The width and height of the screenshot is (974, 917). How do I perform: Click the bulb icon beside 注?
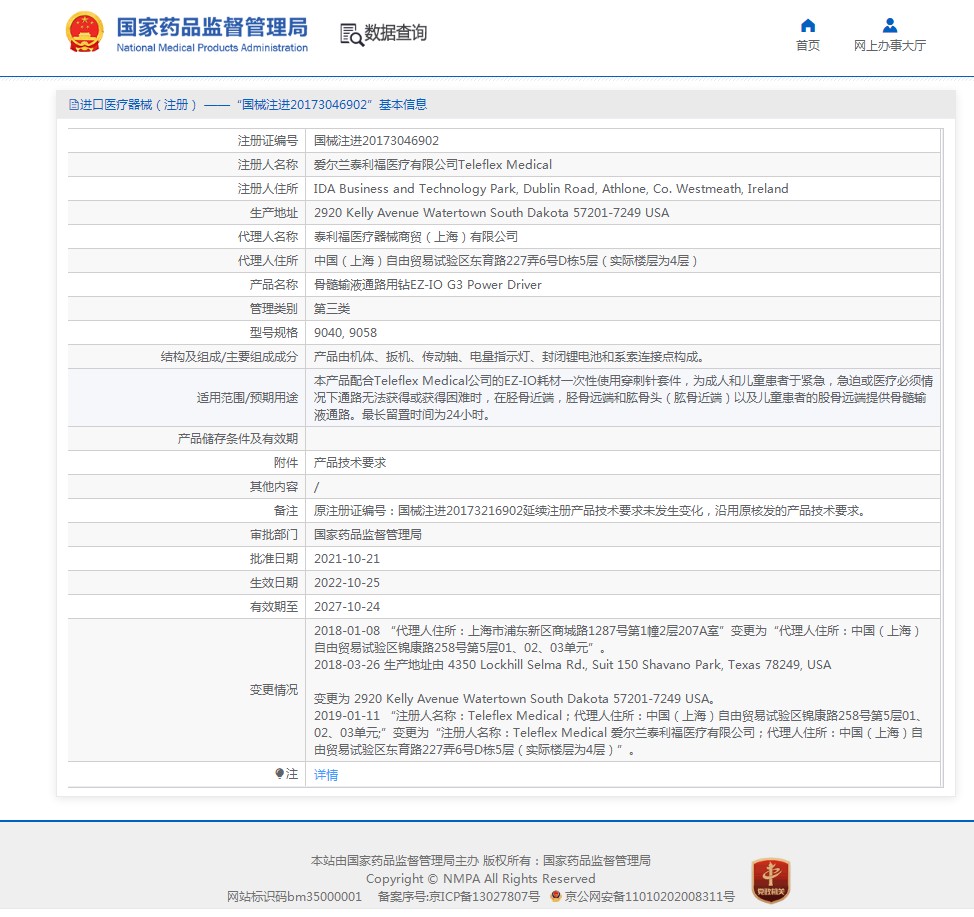[x=280, y=773]
